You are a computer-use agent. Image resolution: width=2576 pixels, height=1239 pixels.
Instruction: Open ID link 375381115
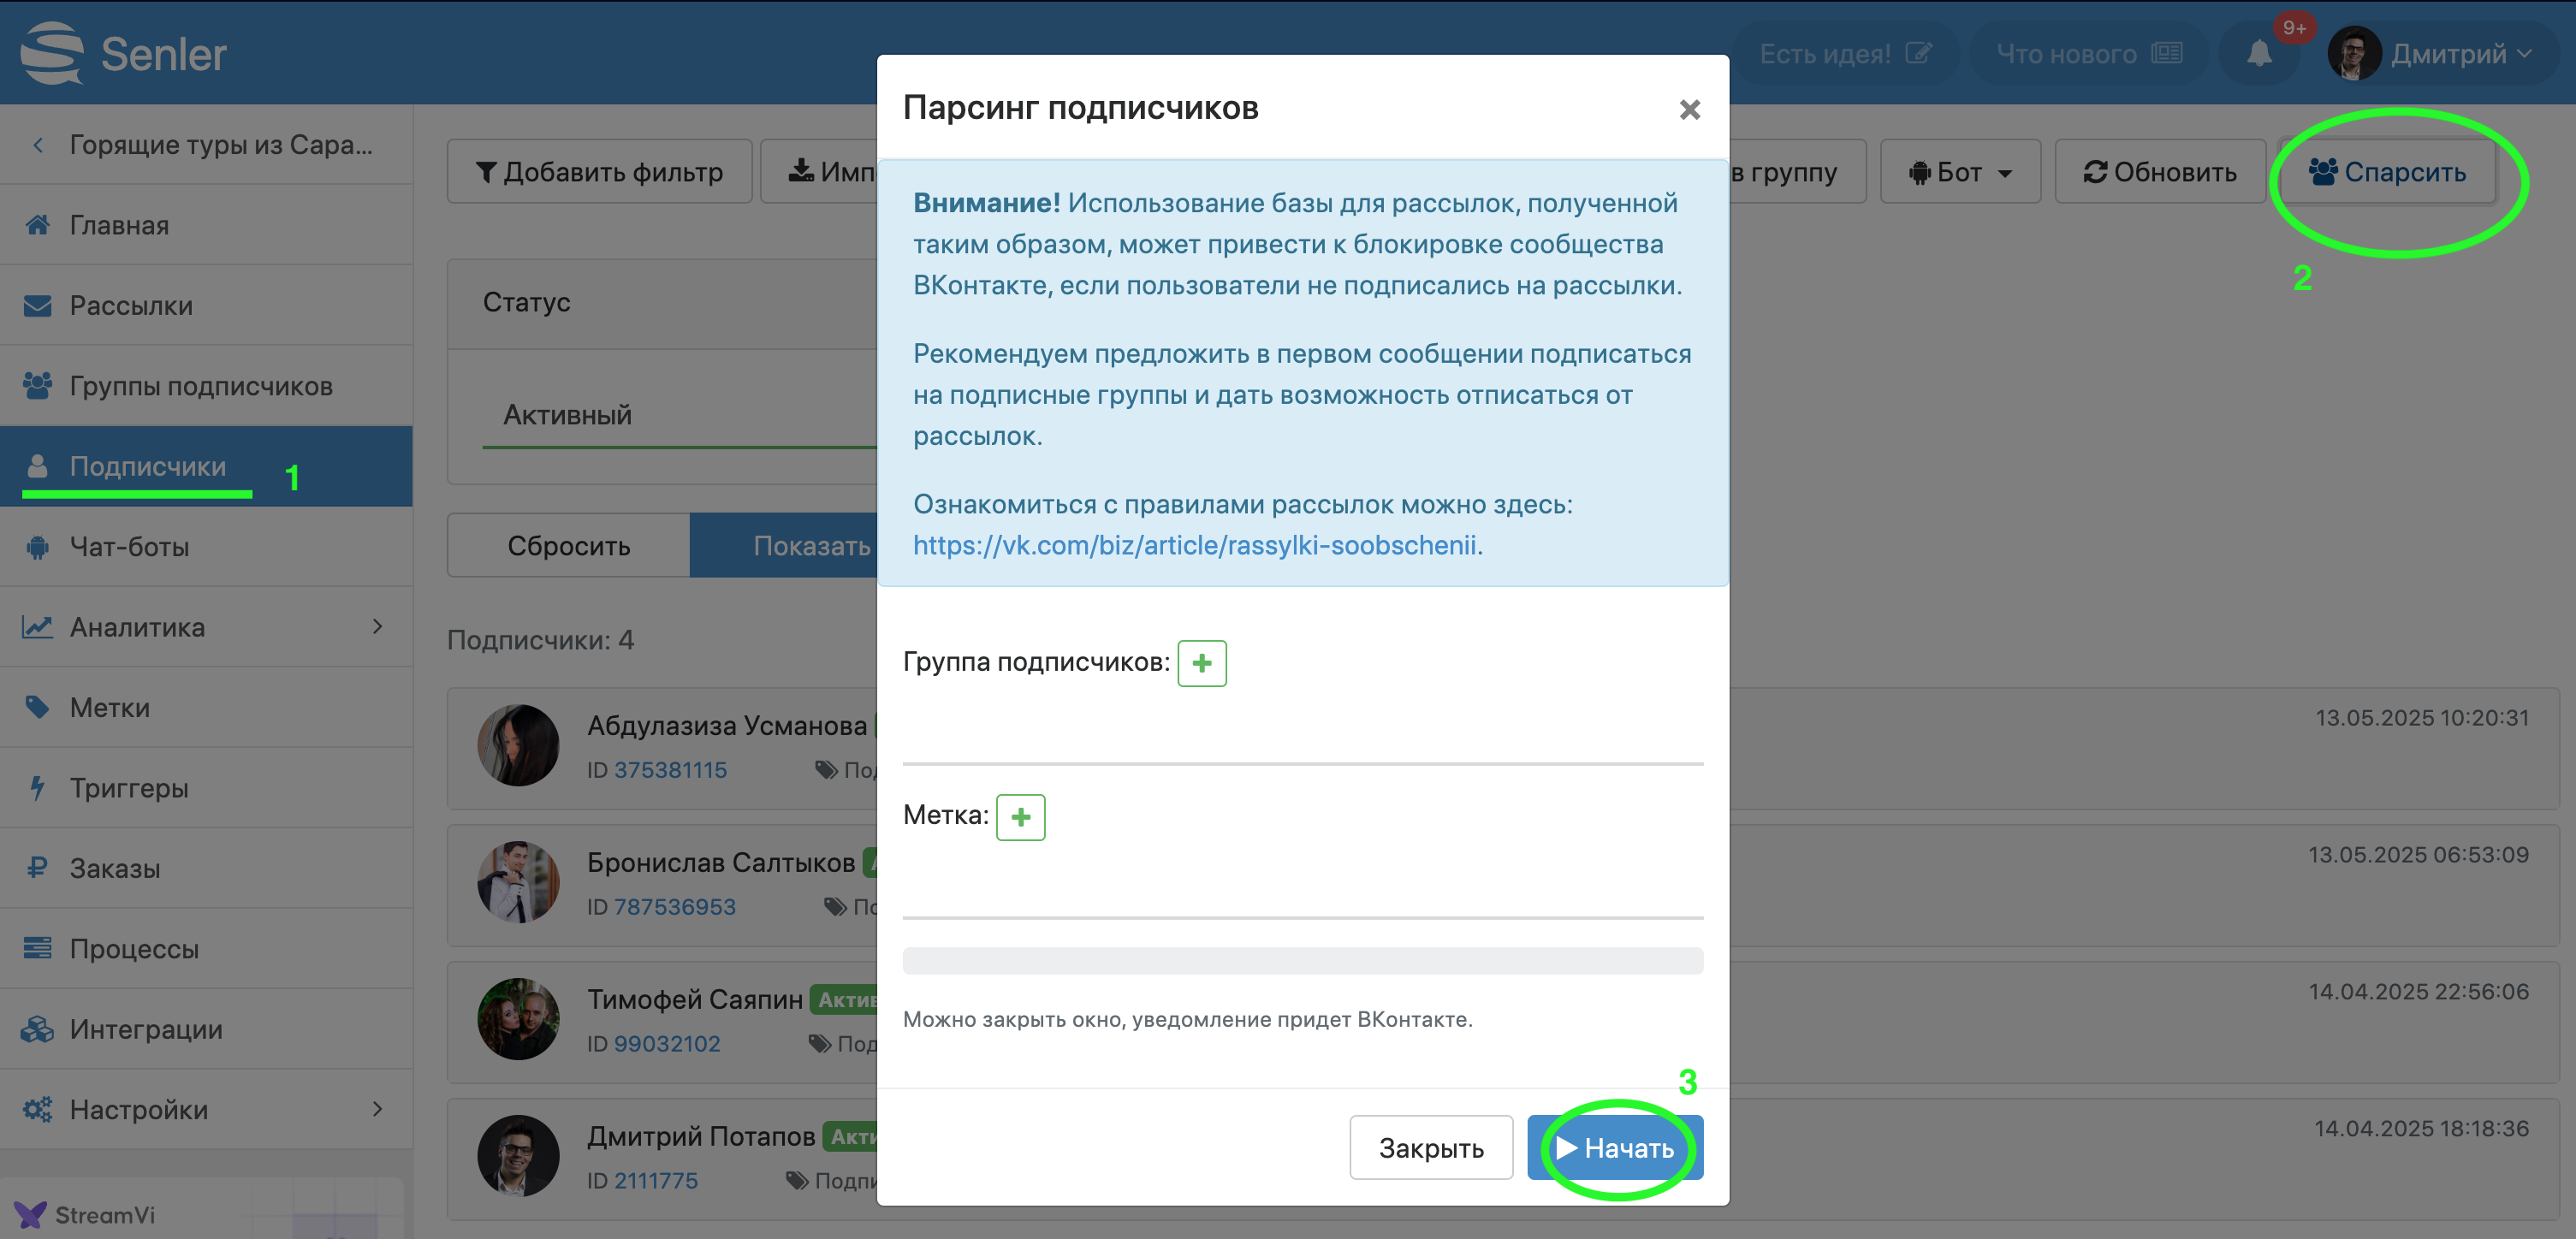[670, 770]
